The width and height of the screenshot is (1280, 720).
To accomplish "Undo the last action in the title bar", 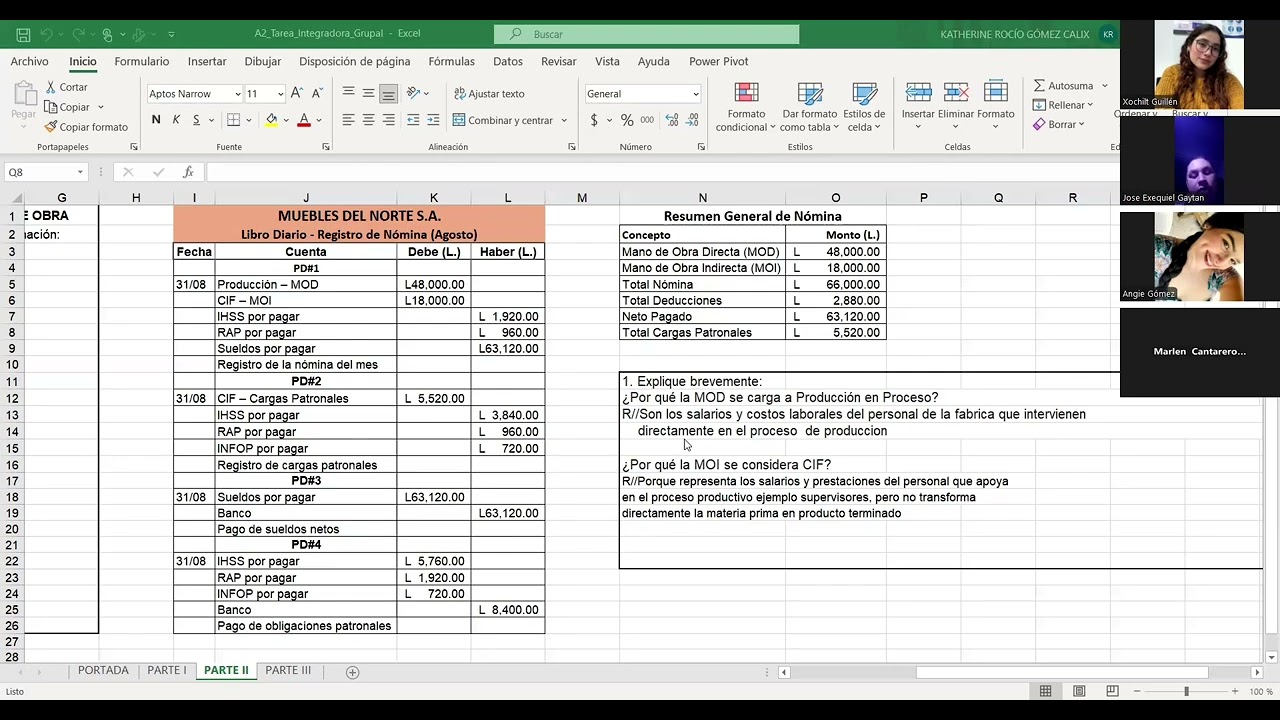I will (x=46, y=34).
